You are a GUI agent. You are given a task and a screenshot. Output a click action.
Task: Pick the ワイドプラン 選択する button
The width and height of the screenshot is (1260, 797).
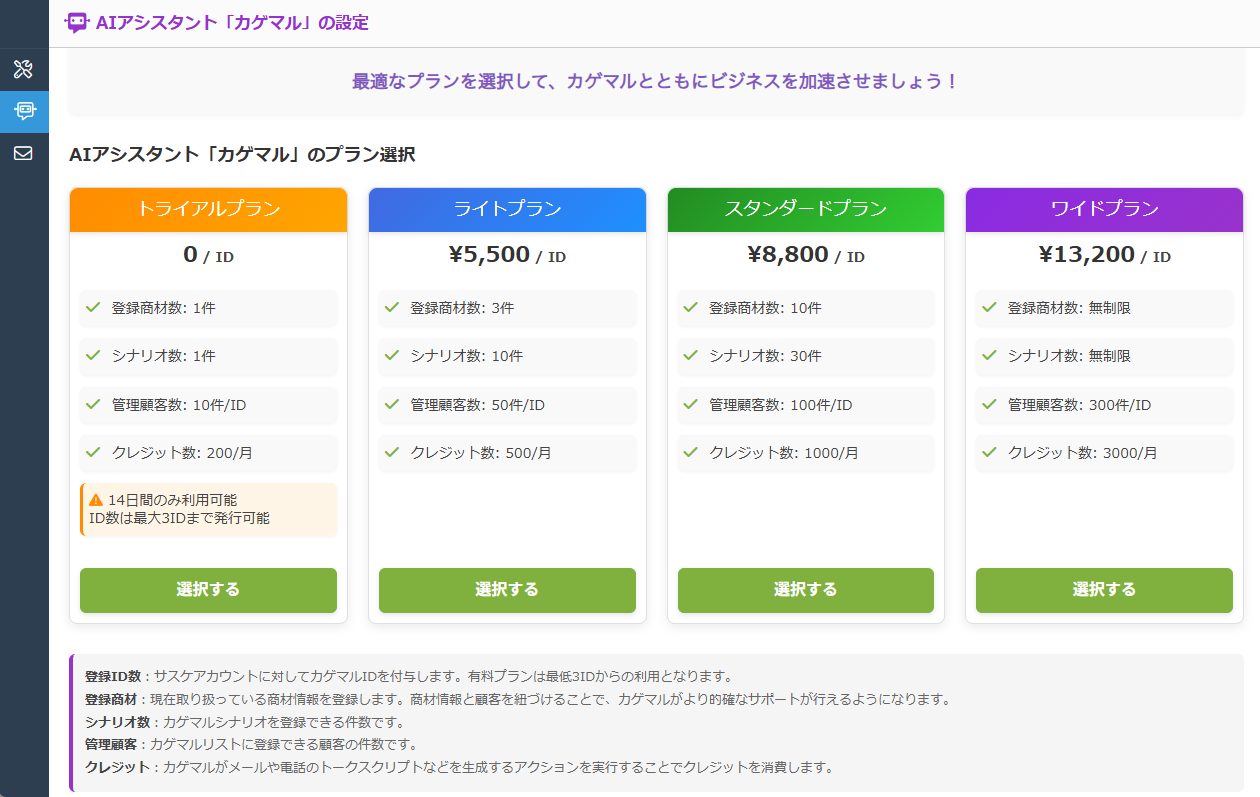(x=1104, y=590)
